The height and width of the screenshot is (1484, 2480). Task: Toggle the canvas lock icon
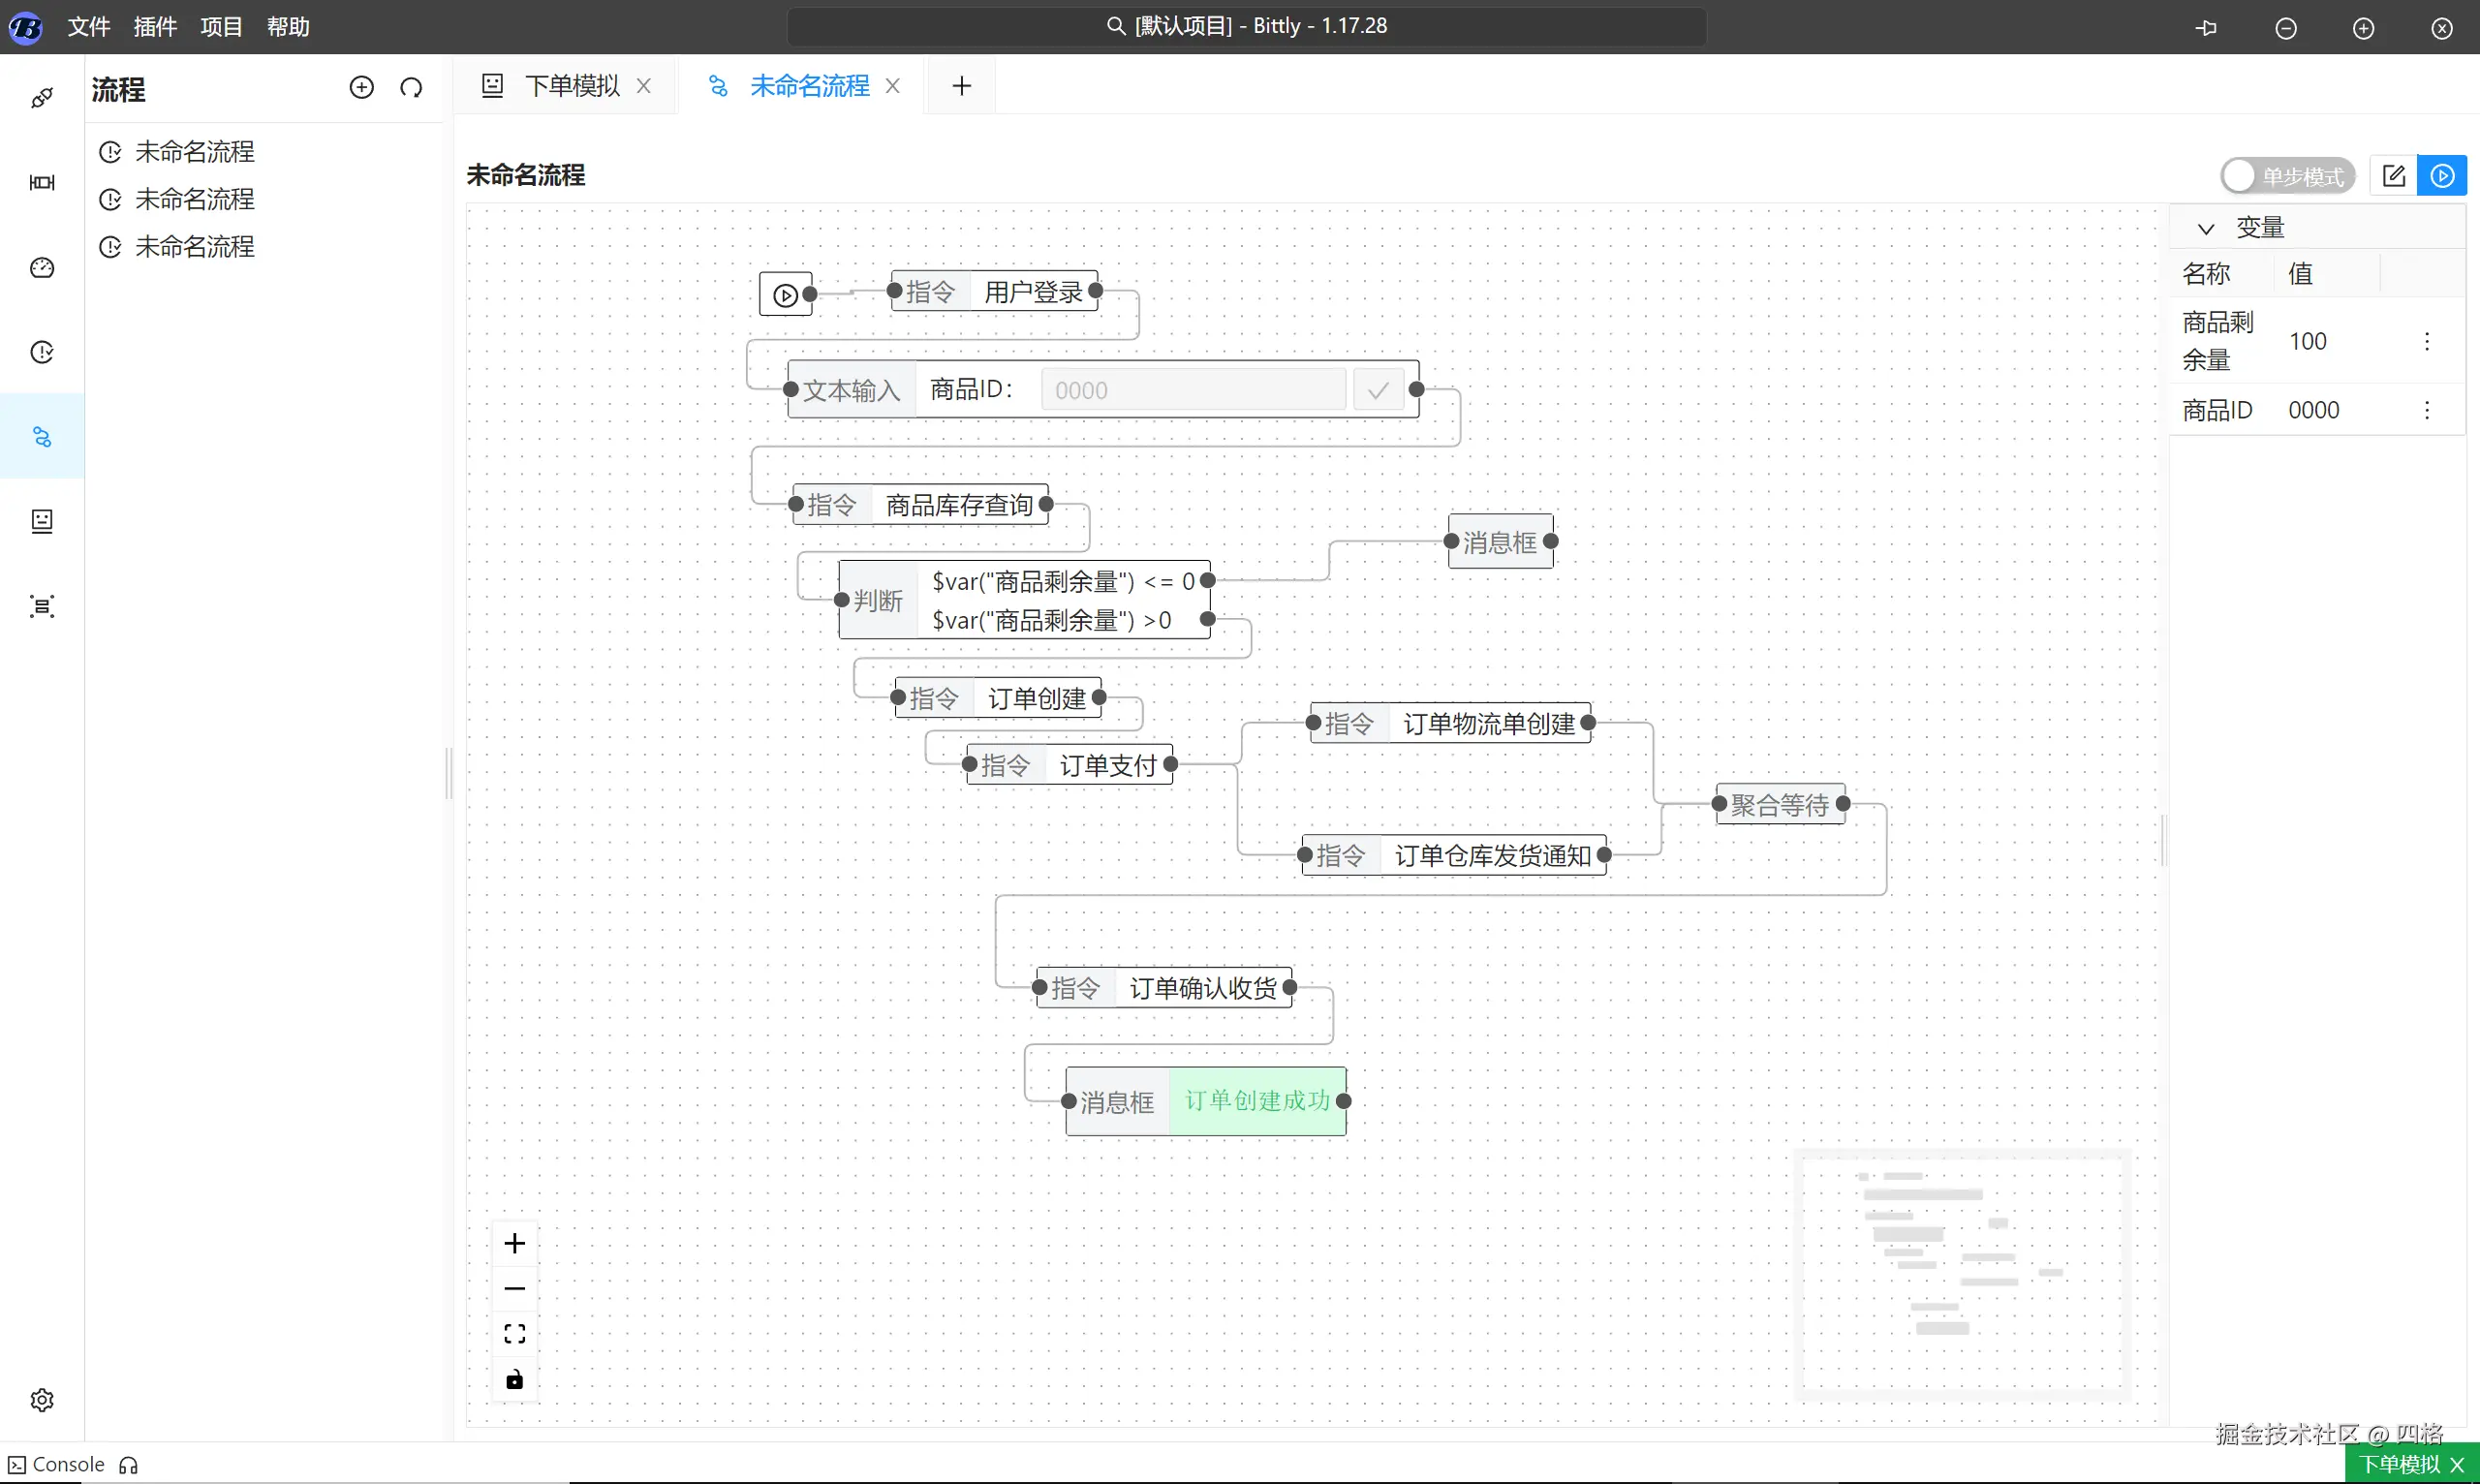[514, 1379]
